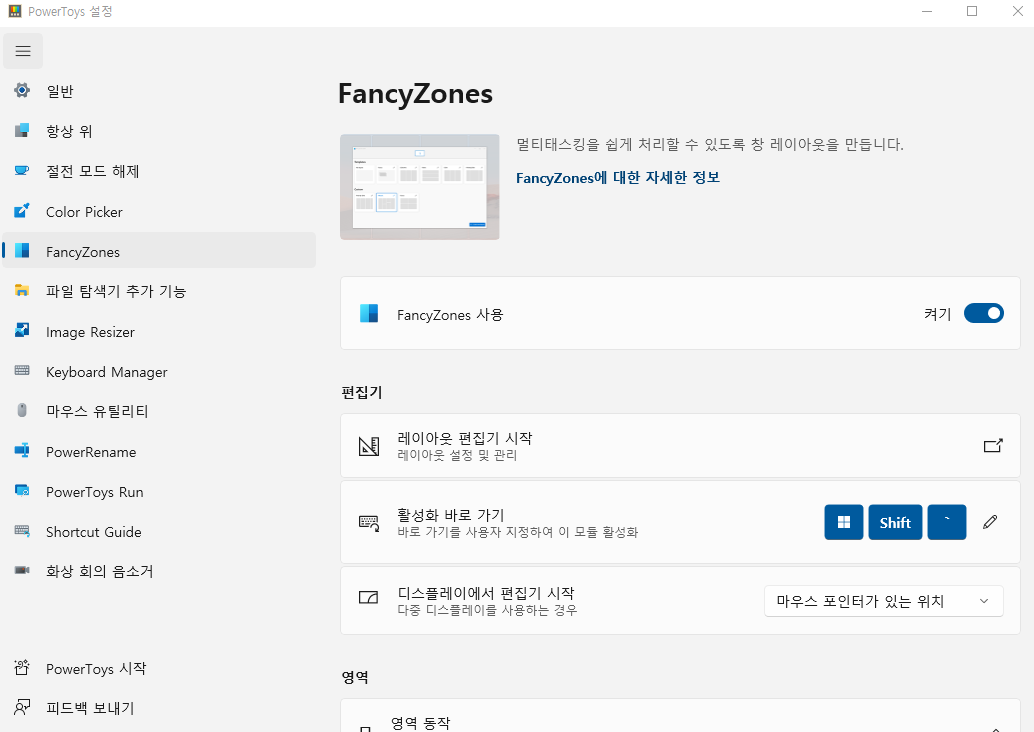Open the PowerToys 시작 page
Image resolution: width=1034 pixels, height=732 pixels.
click(x=159, y=669)
